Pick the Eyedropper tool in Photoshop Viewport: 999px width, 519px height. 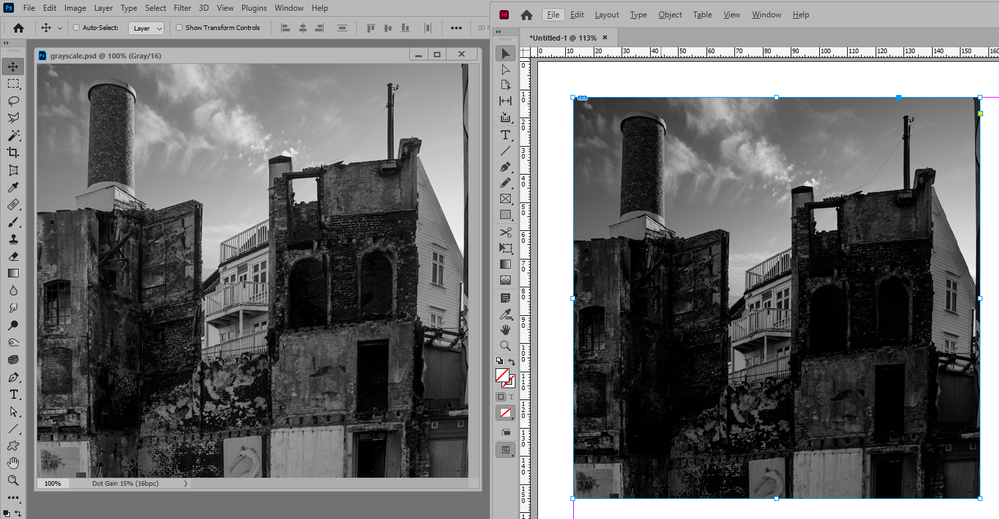14,187
